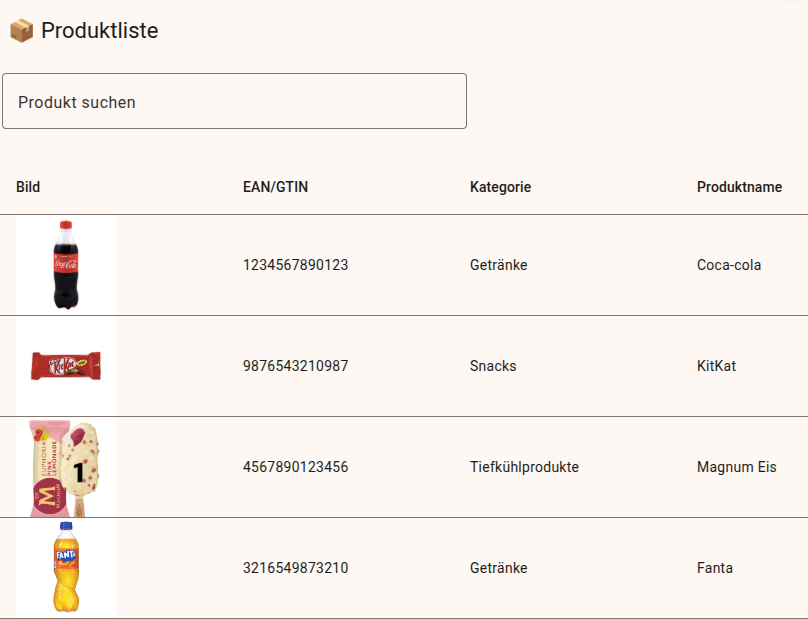Open the Magnum ice cream product image
Viewport: 808px width, 619px height.
click(x=66, y=467)
